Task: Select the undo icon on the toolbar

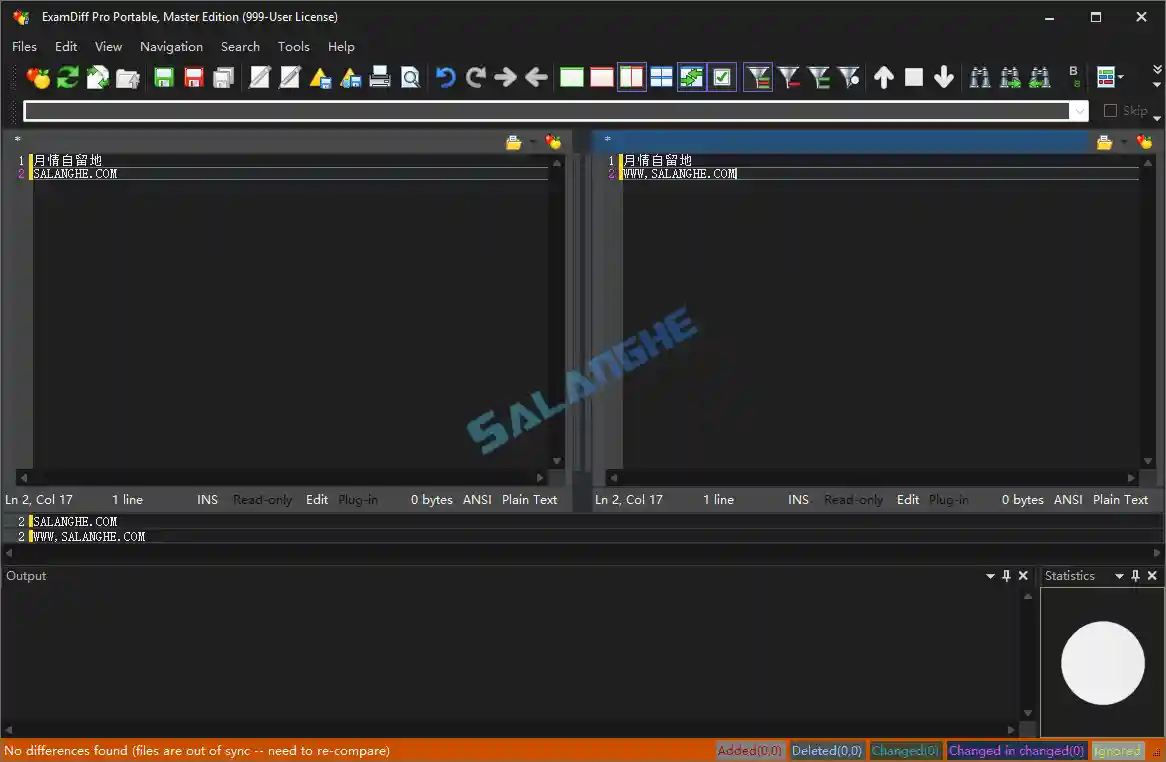Action: [444, 77]
